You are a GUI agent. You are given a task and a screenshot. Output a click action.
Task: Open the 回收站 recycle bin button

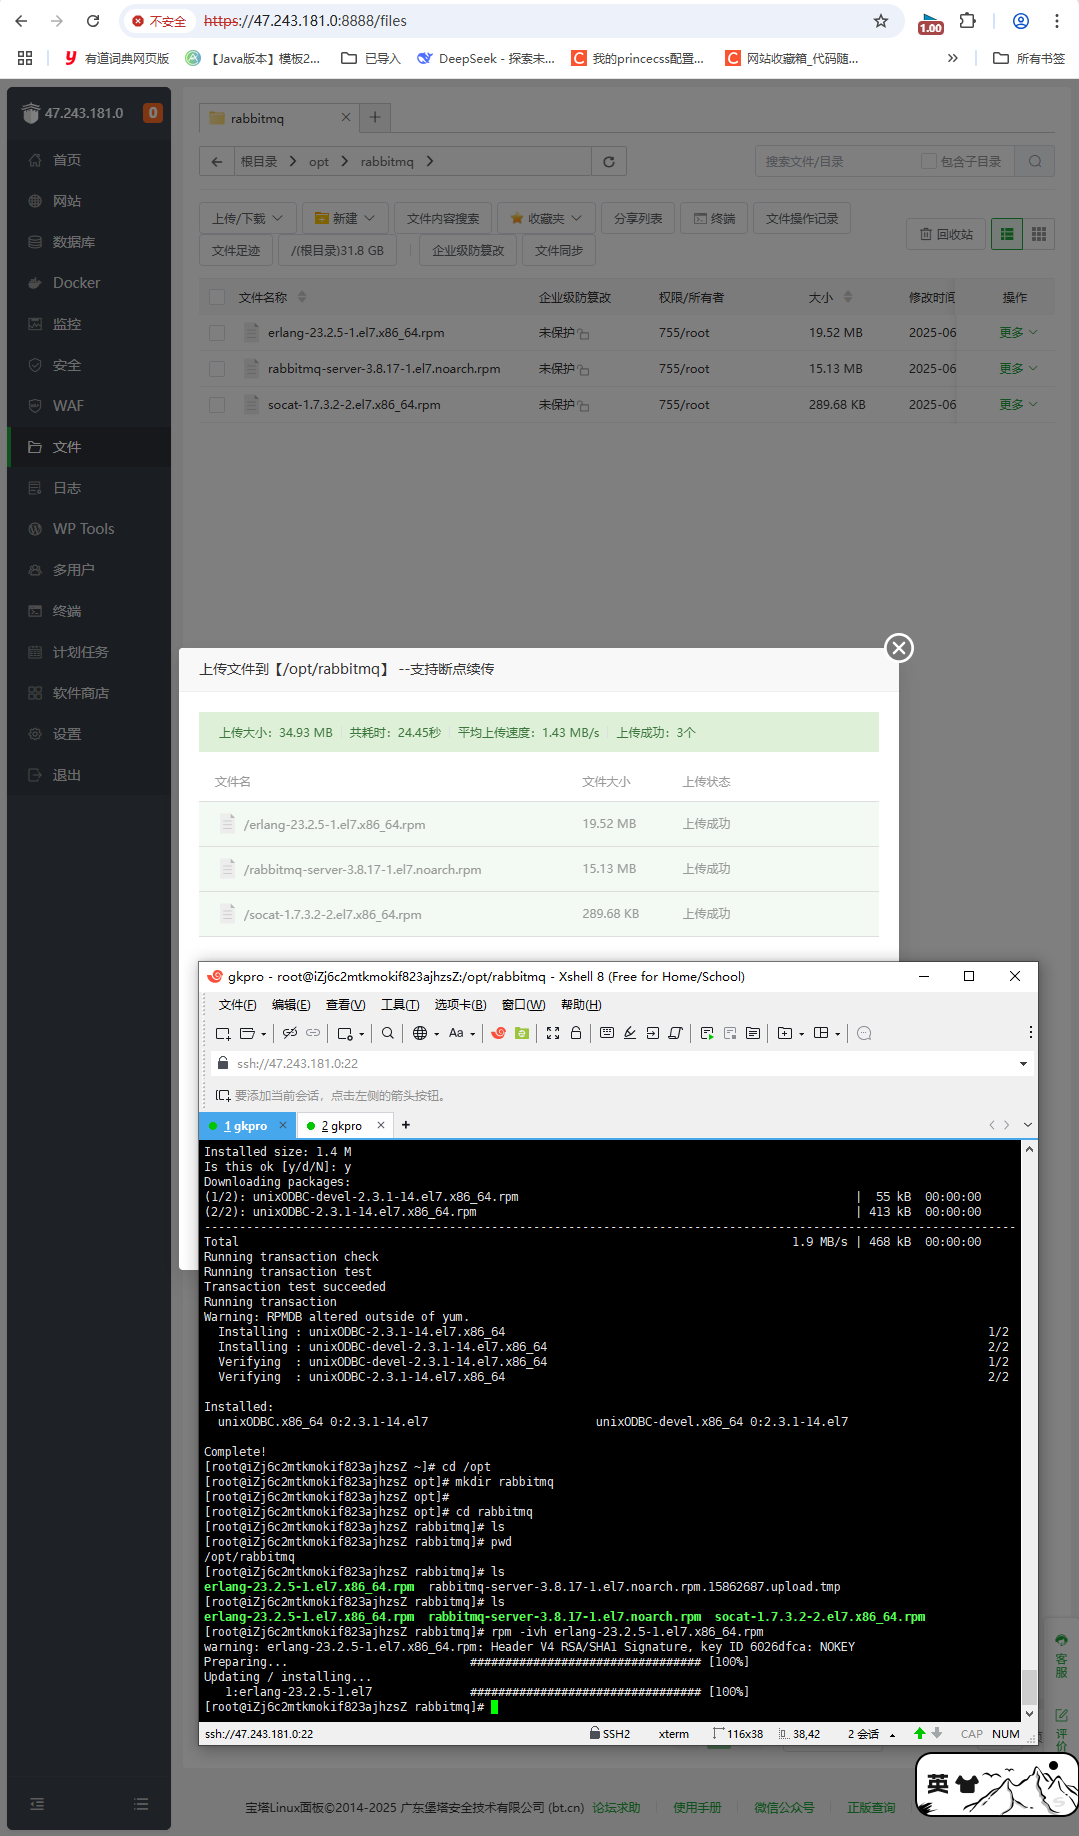point(946,234)
